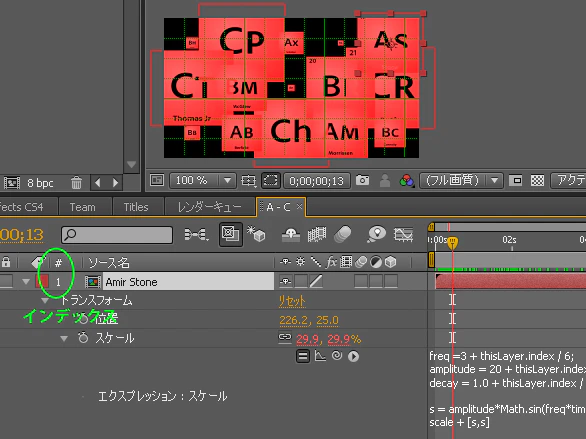Open the 100 % magnification dropdown
This screenshot has width=586, height=439.
(x=203, y=181)
